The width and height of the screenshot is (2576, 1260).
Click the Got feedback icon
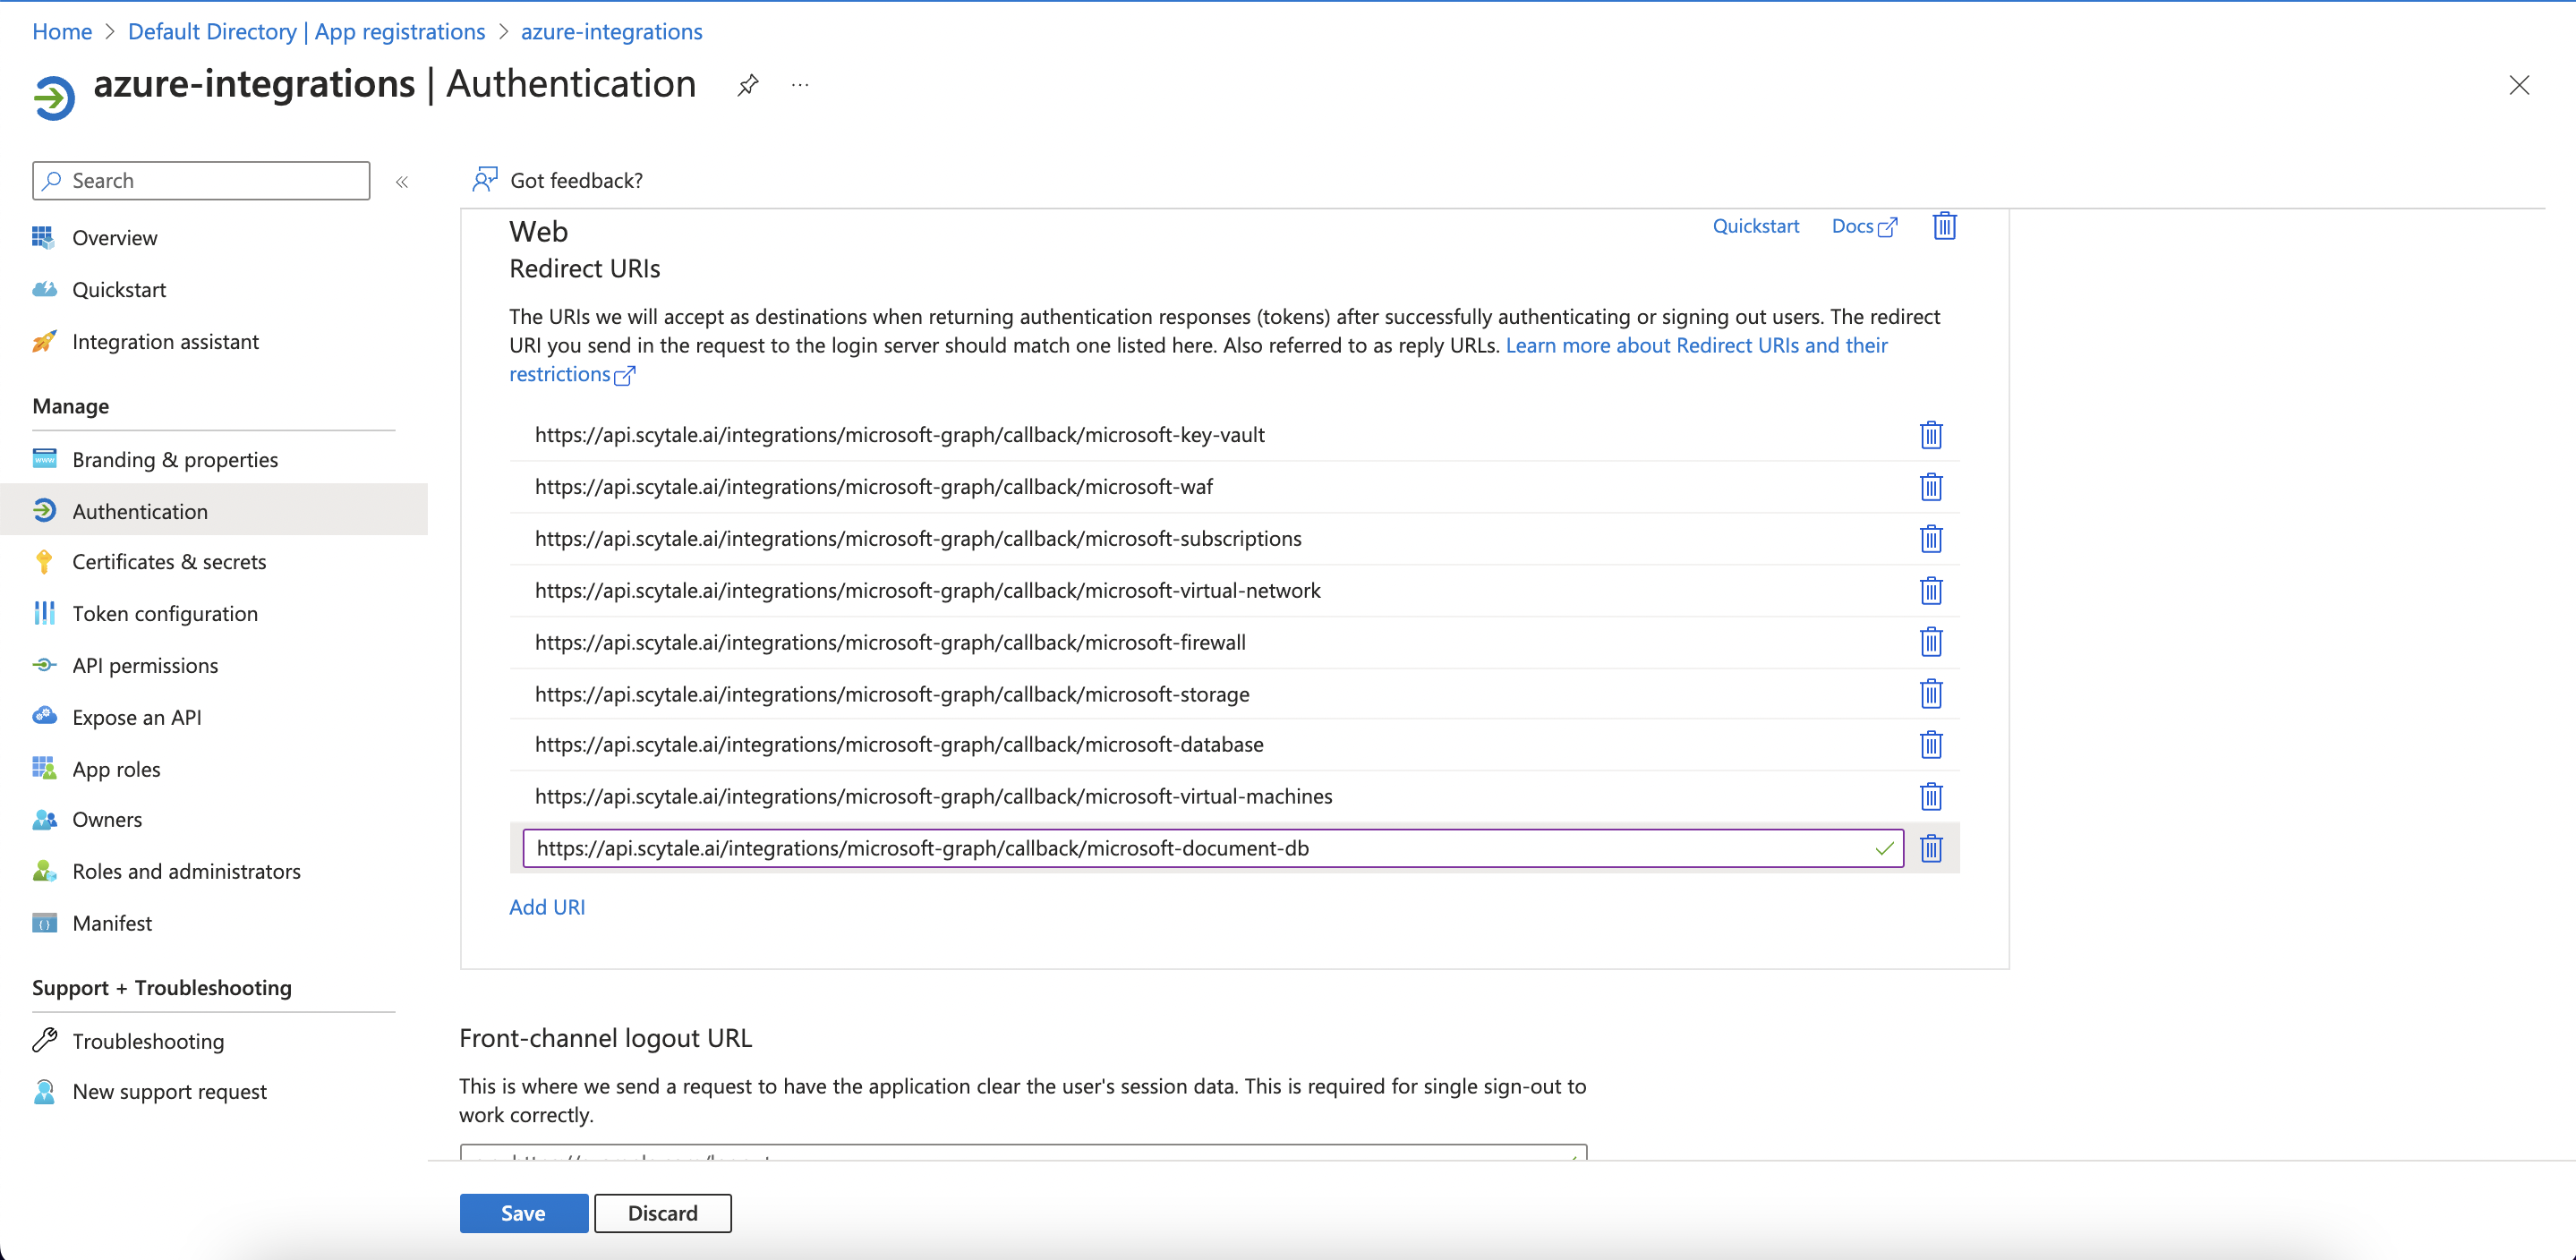click(x=485, y=180)
